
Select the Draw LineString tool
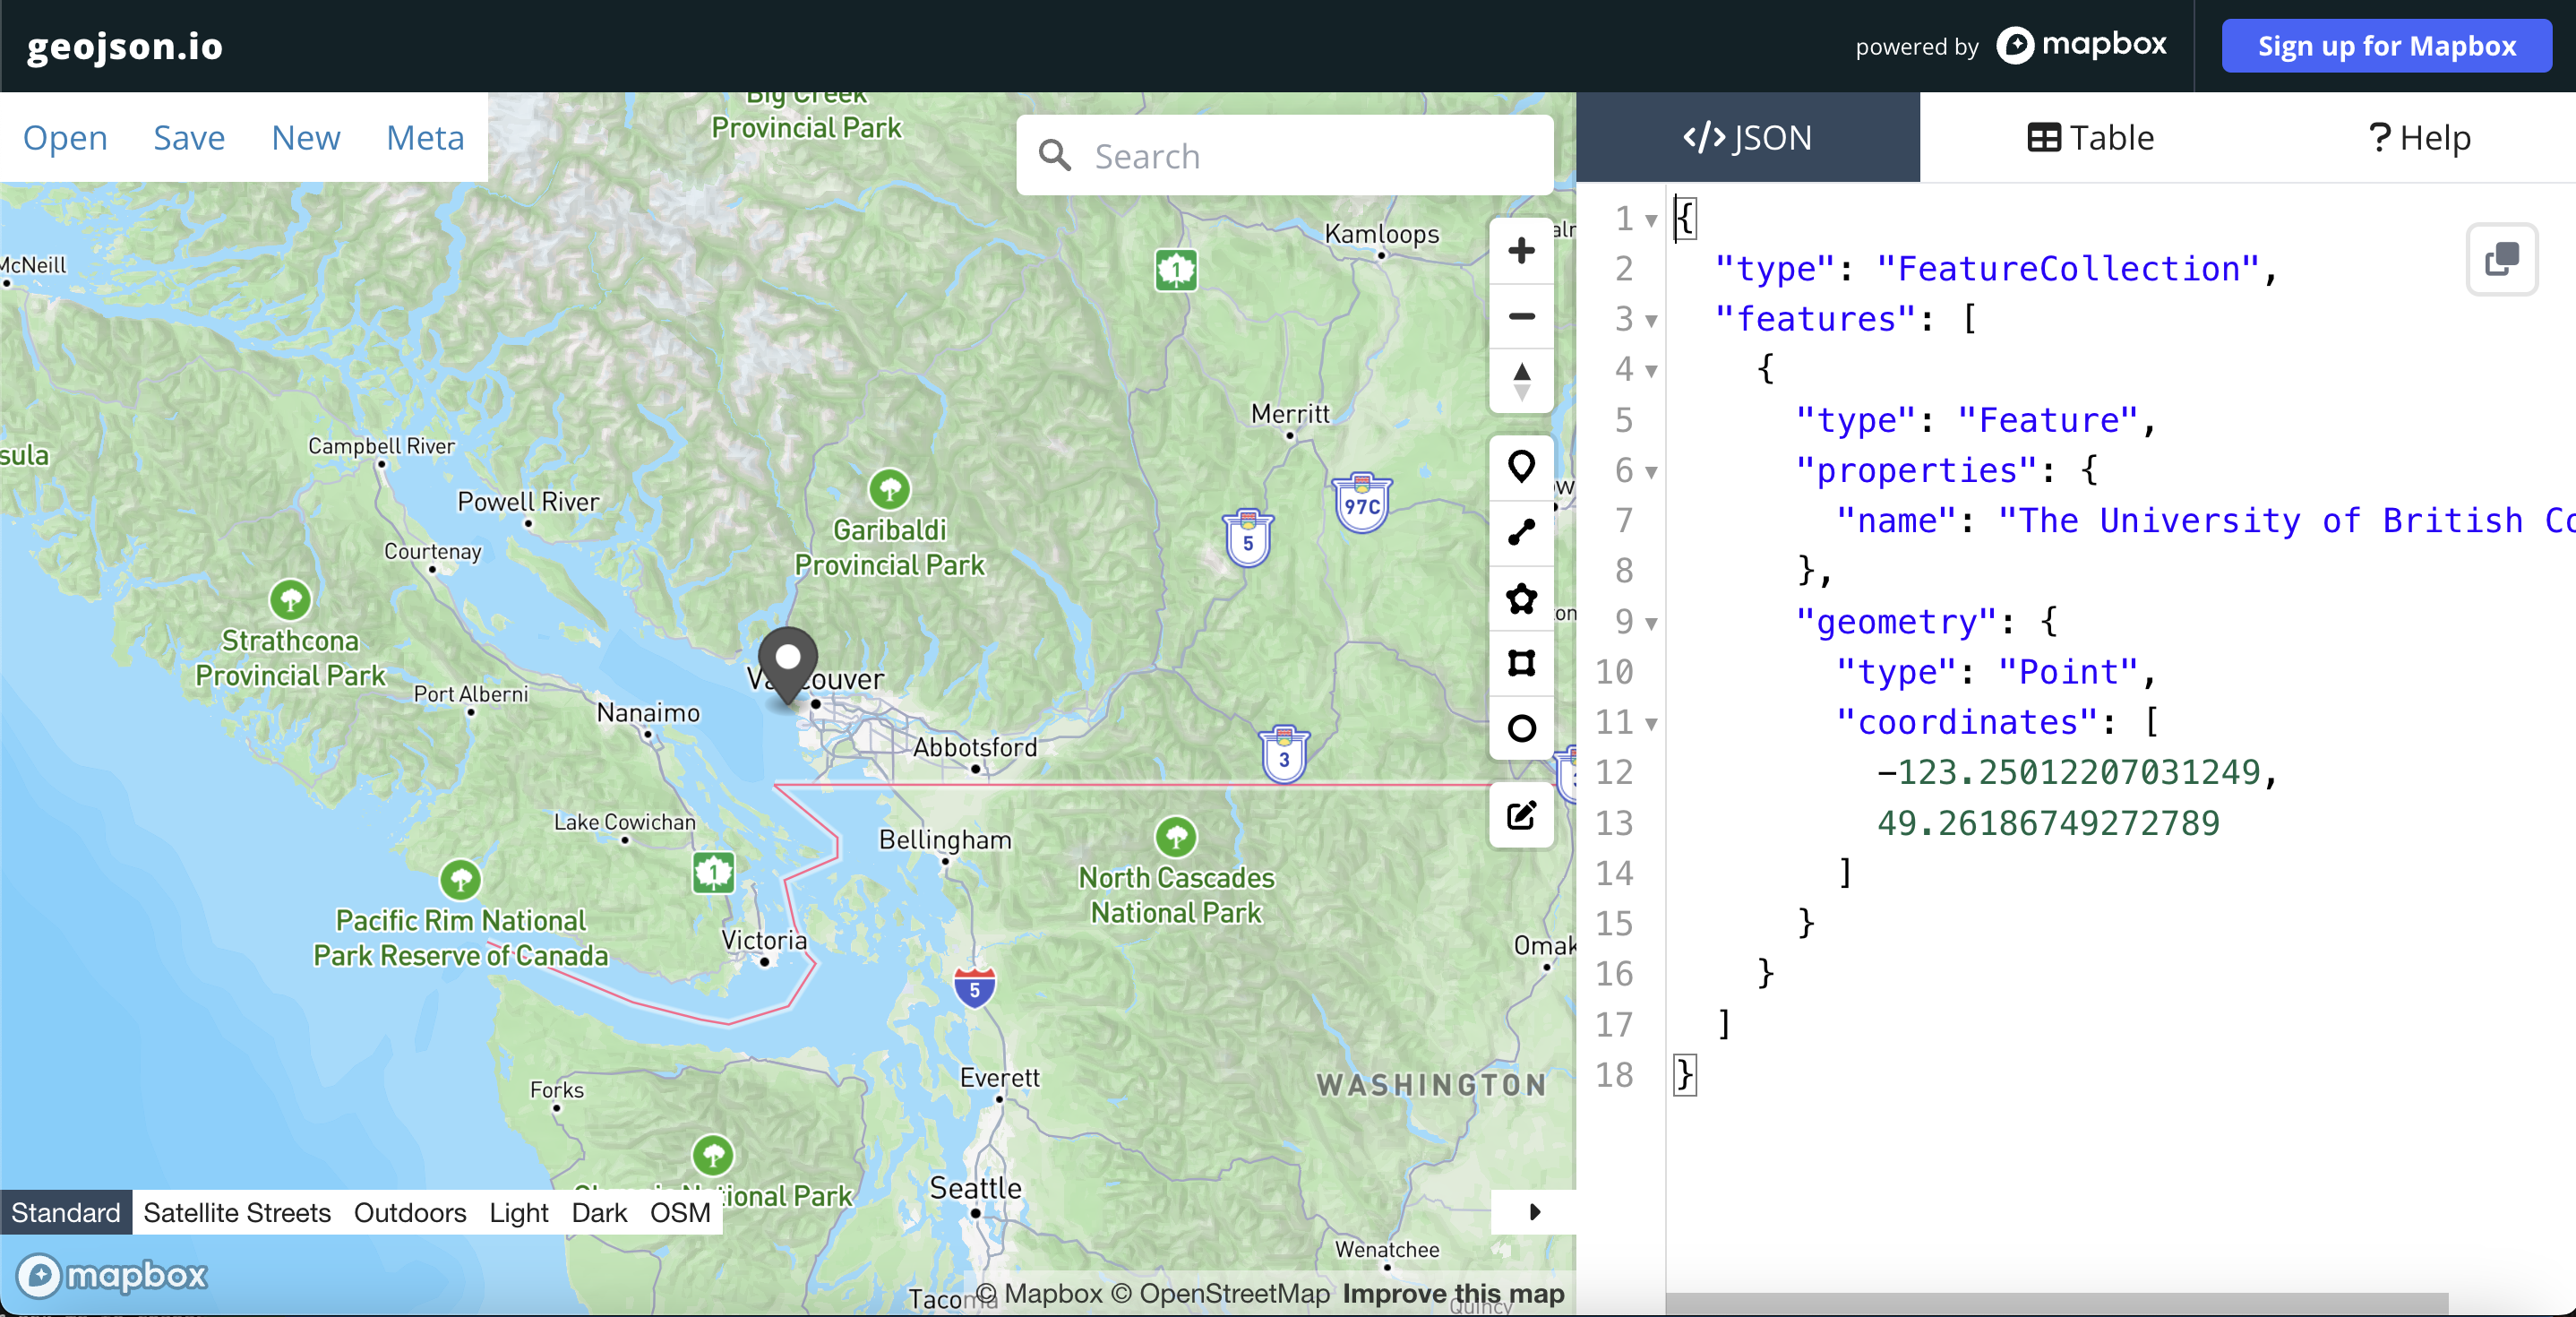click(x=1521, y=532)
